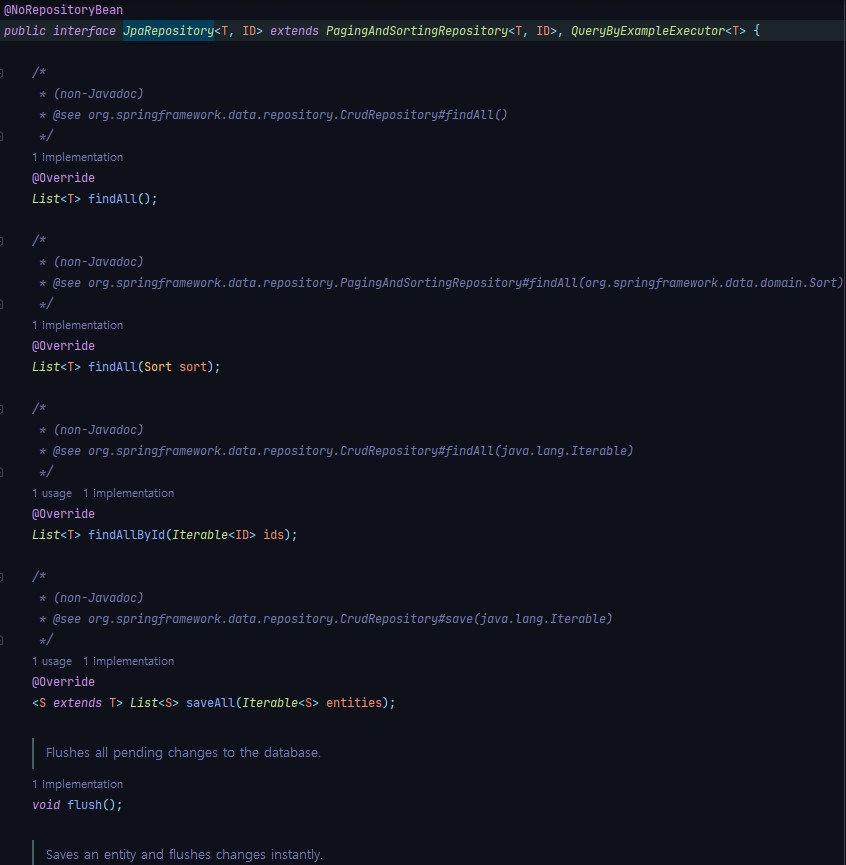
Task: Click PagingAndSortingRepository in the extends clause
Action: click(416, 31)
